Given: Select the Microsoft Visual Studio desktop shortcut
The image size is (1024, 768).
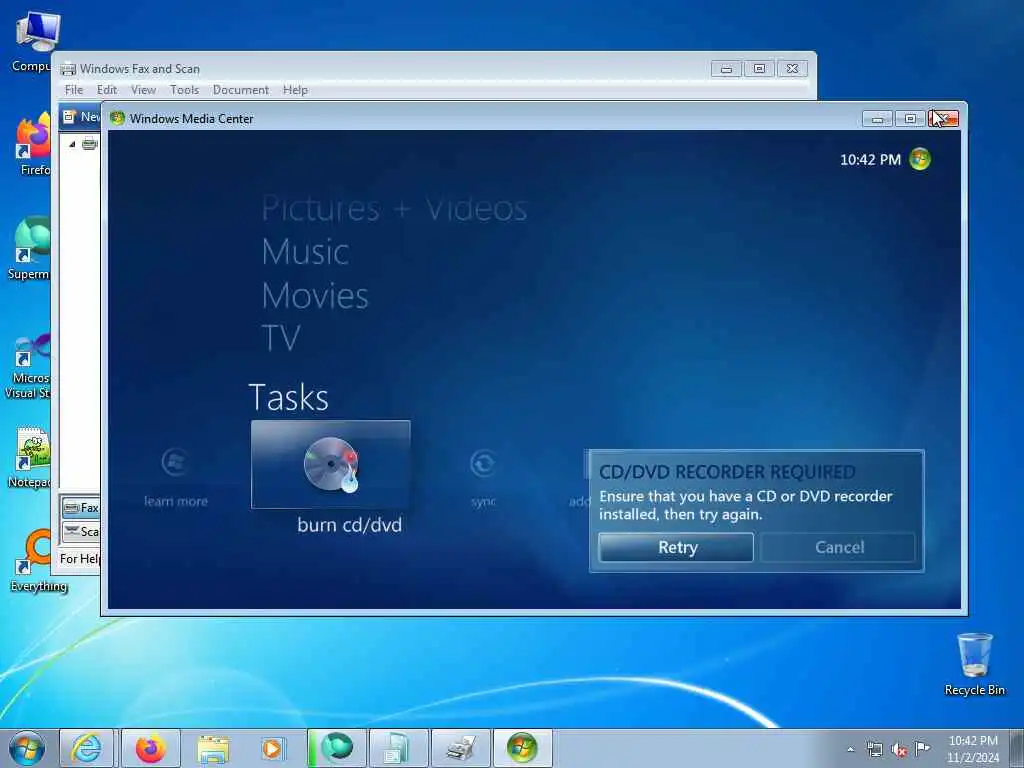Looking at the screenshot, I should point(27,366).
